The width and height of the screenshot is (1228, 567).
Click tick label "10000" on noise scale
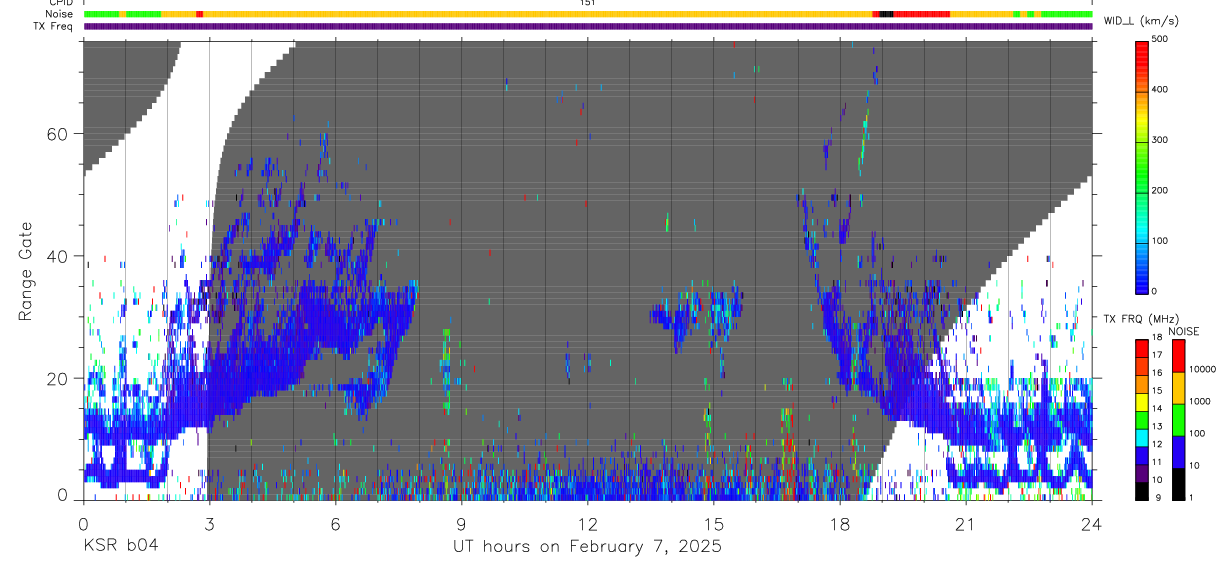1205,370
